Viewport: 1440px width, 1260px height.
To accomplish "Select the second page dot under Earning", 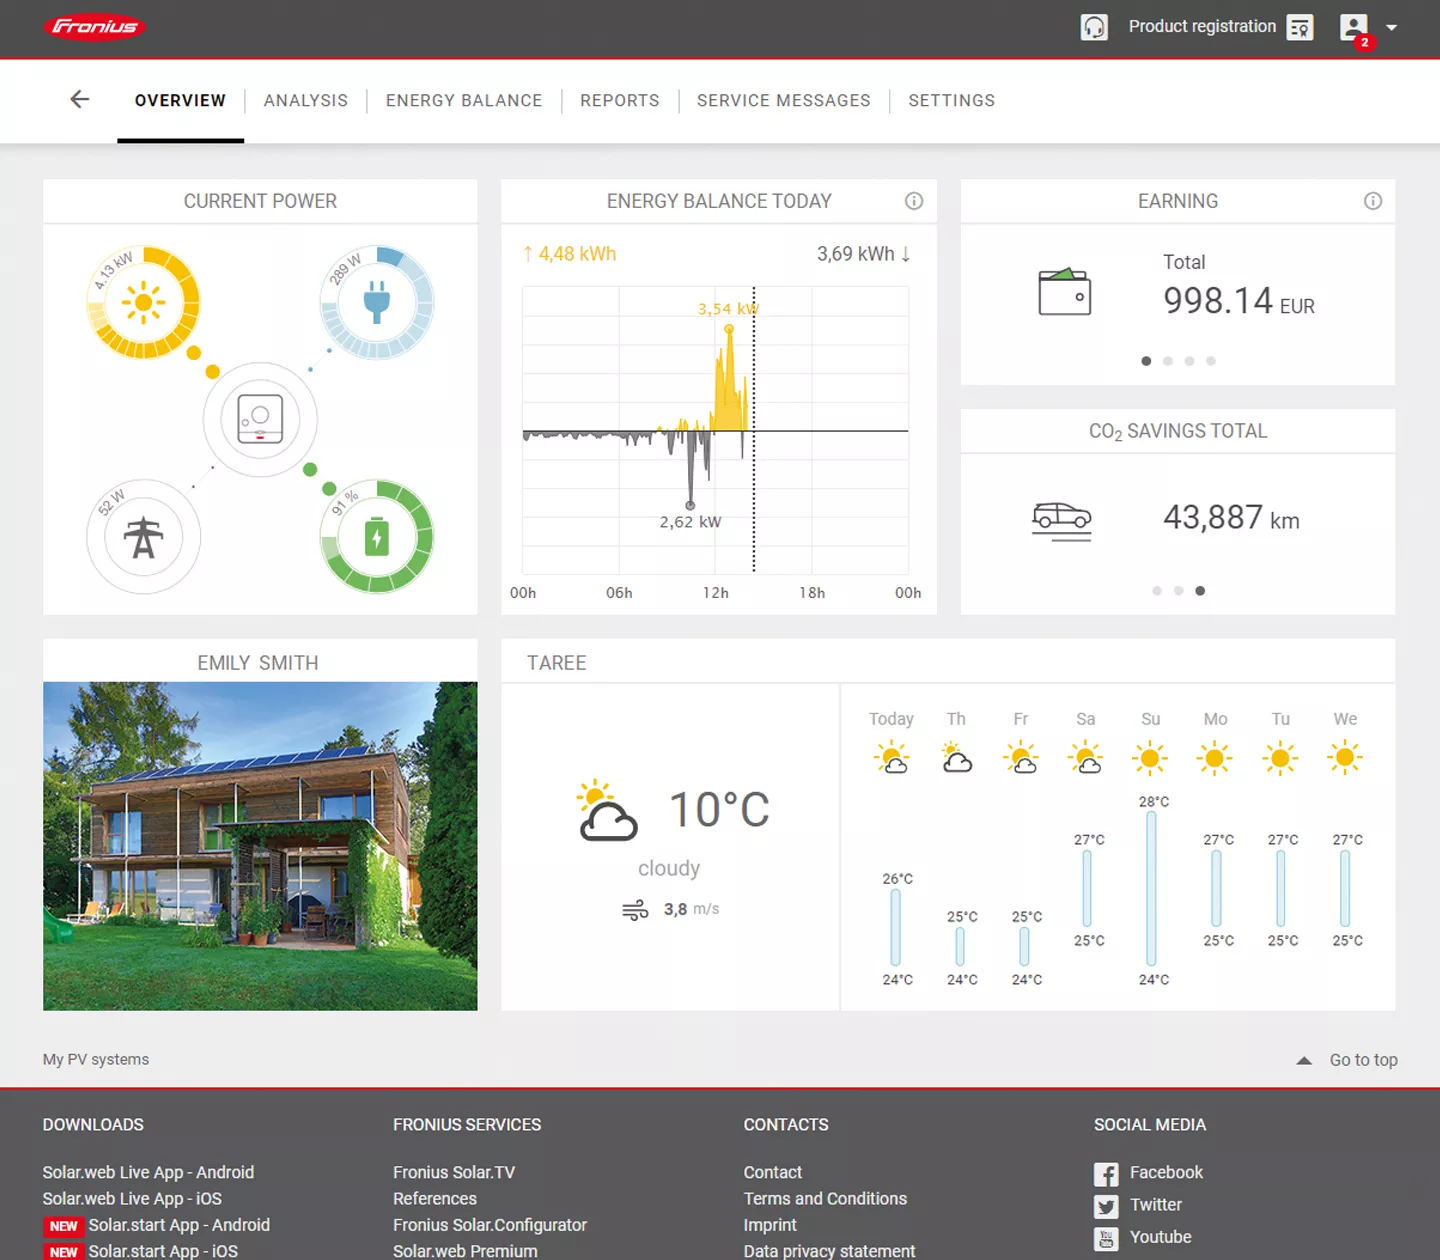I will [1168, 361].
